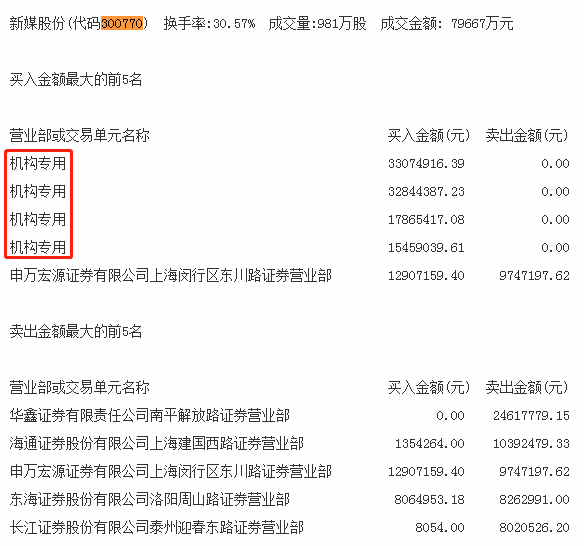
Task: Click 营业部或交易单元名称 header in sell table
Action: (x=80, y=387)
